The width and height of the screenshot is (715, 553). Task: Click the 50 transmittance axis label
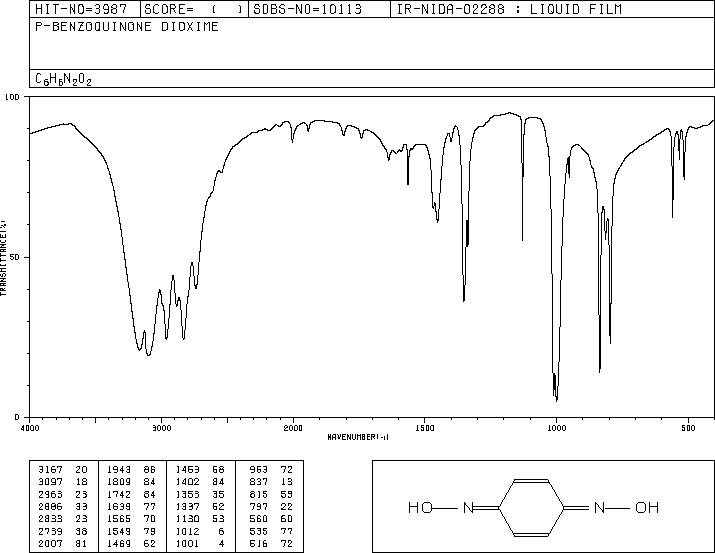coord(15,257)
